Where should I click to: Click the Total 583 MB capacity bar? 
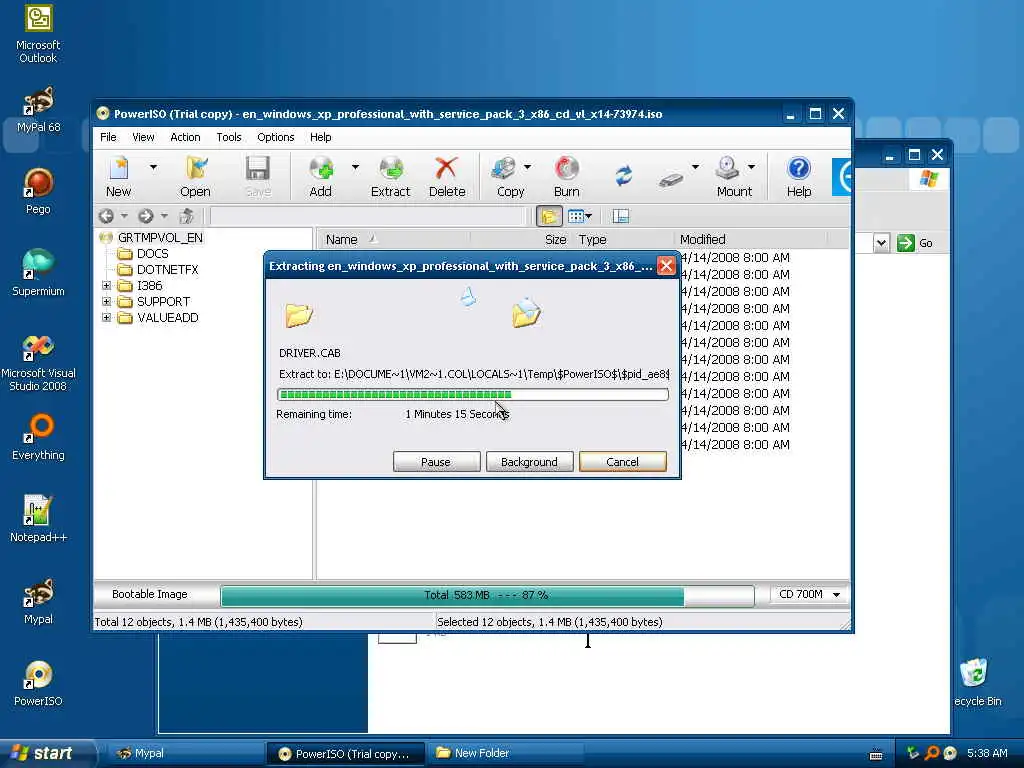pos(487,595)
